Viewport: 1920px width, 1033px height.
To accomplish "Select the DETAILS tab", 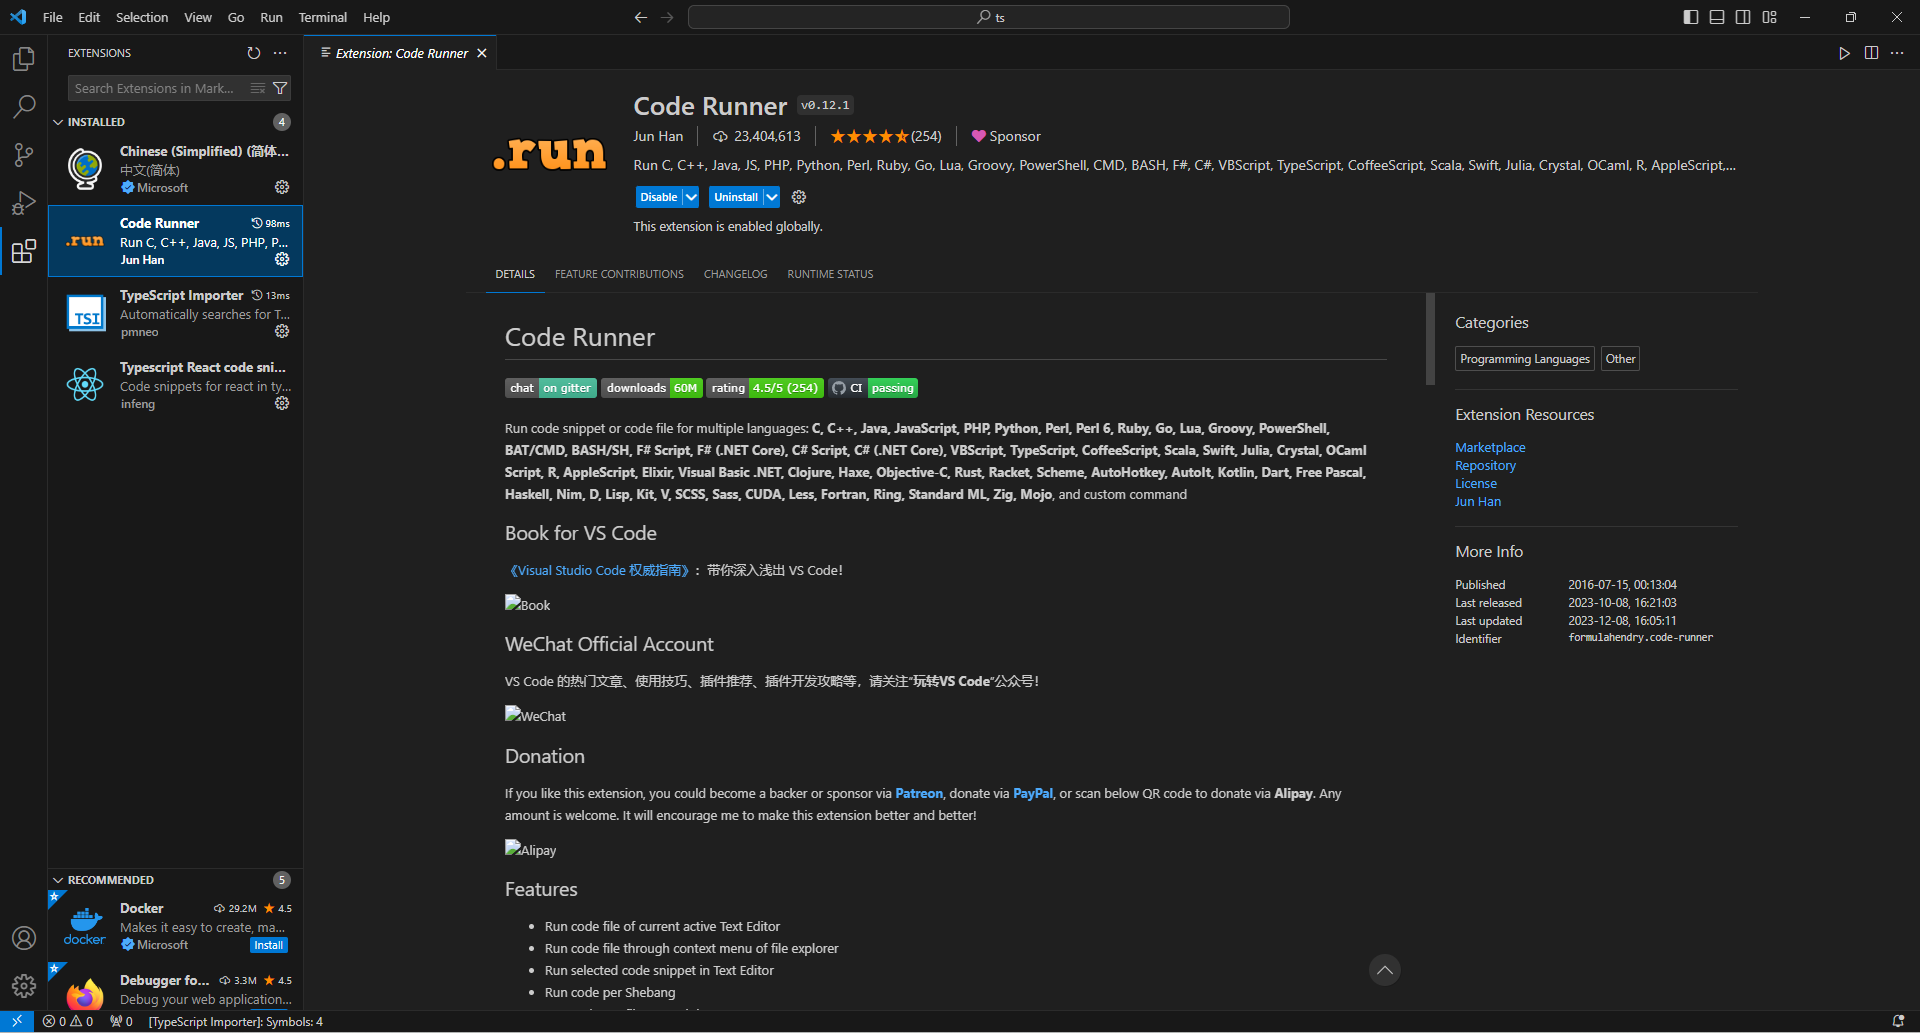I will pos(515,274).
